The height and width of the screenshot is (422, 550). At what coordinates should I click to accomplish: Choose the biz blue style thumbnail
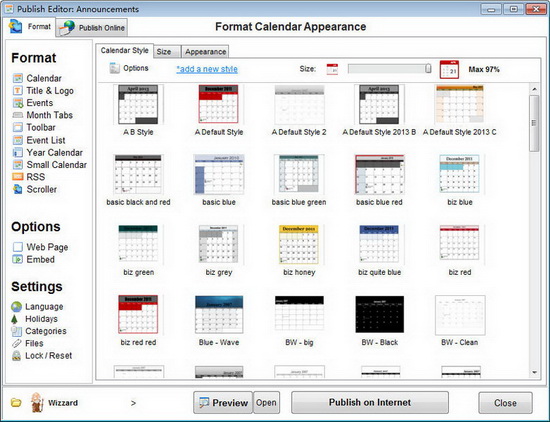coord(460,174)
